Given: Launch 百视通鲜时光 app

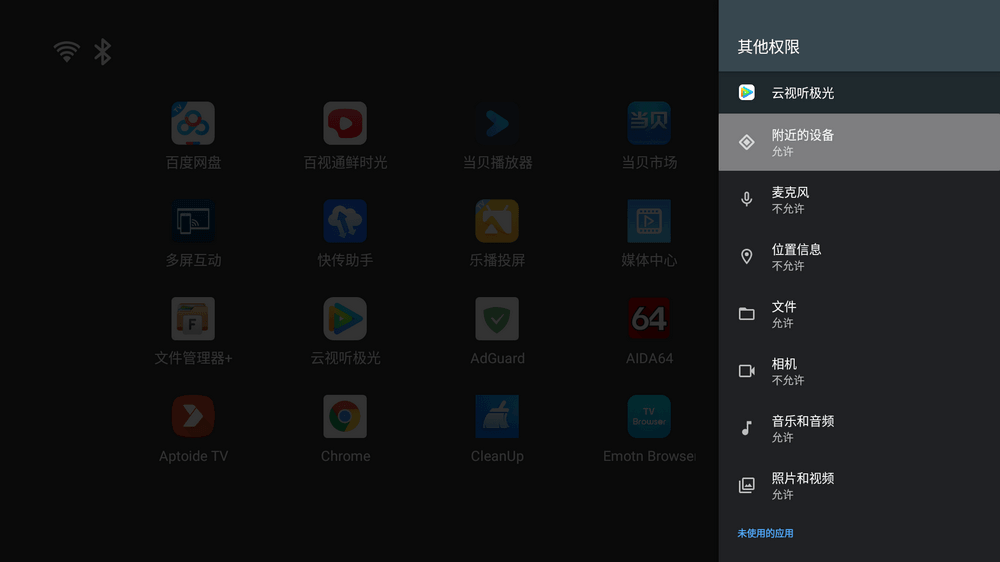Looking at the screenshot, I should [345, 124].
